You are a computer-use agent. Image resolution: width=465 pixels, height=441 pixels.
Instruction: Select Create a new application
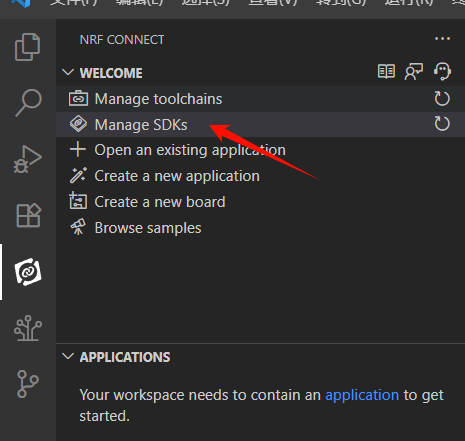click(260, 176)
